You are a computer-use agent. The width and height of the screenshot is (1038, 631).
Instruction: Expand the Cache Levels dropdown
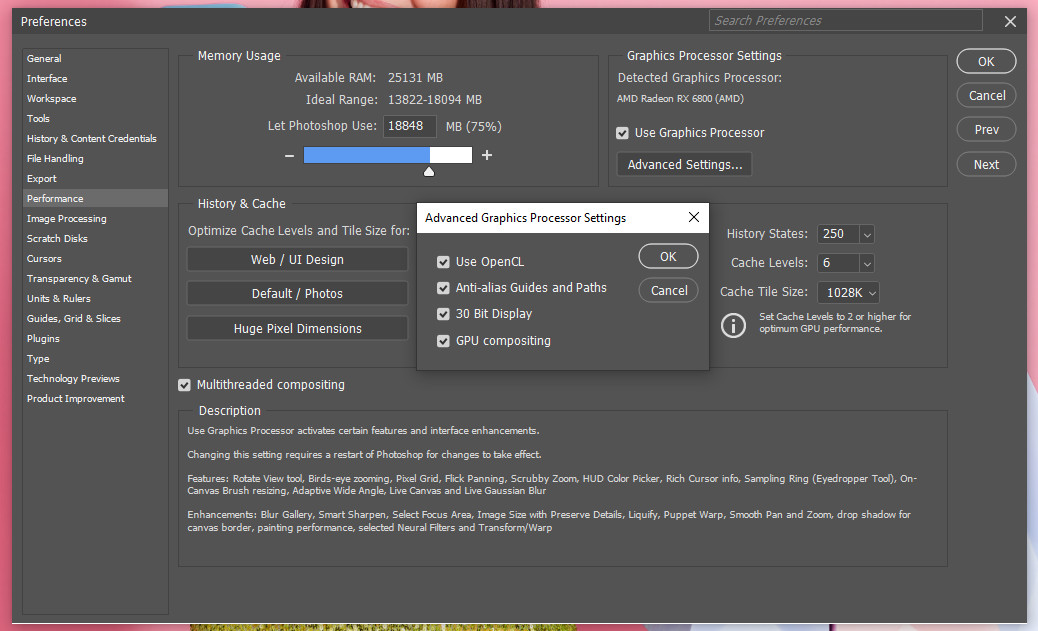pos(867,264)
